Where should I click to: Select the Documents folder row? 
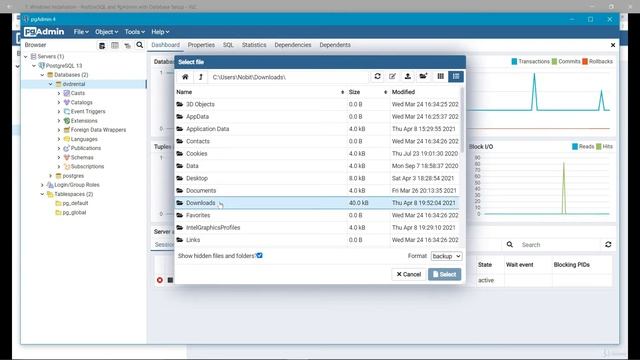(317, 191)
